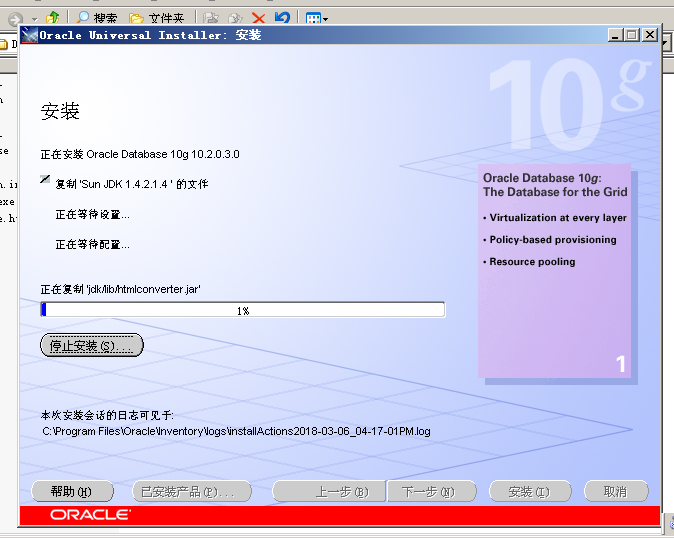Click the text Virtualization at every layer
This screenshot has height=538, width=674.
coord(558,218)
